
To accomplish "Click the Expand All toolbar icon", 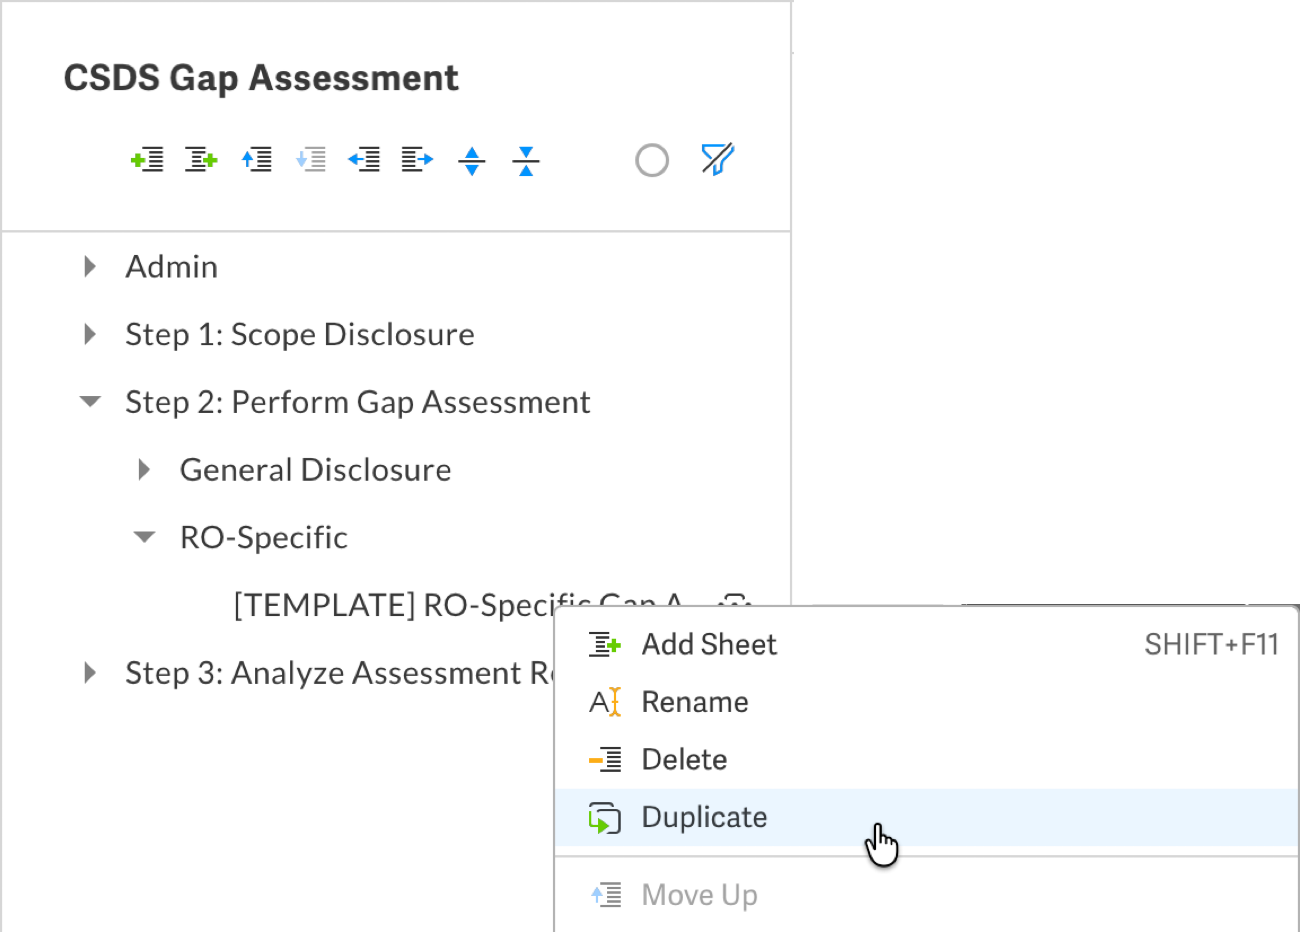I will (x=472, y=160).
